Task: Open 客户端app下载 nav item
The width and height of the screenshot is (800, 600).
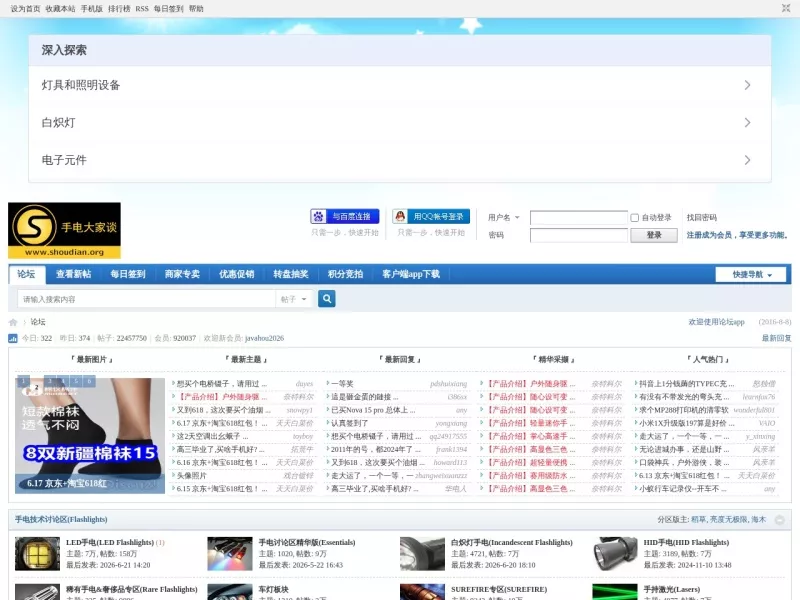Action: pos(411,274)
